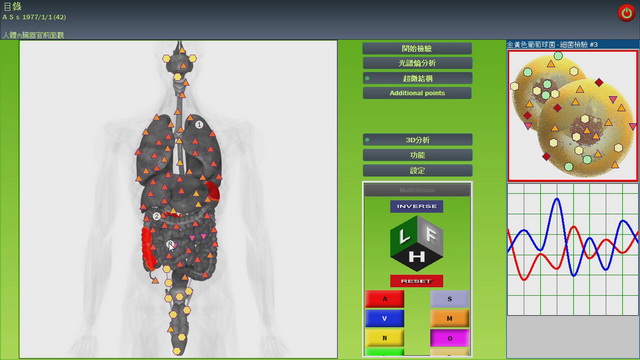Click the red and blue waveform graph

click(573, 249)
